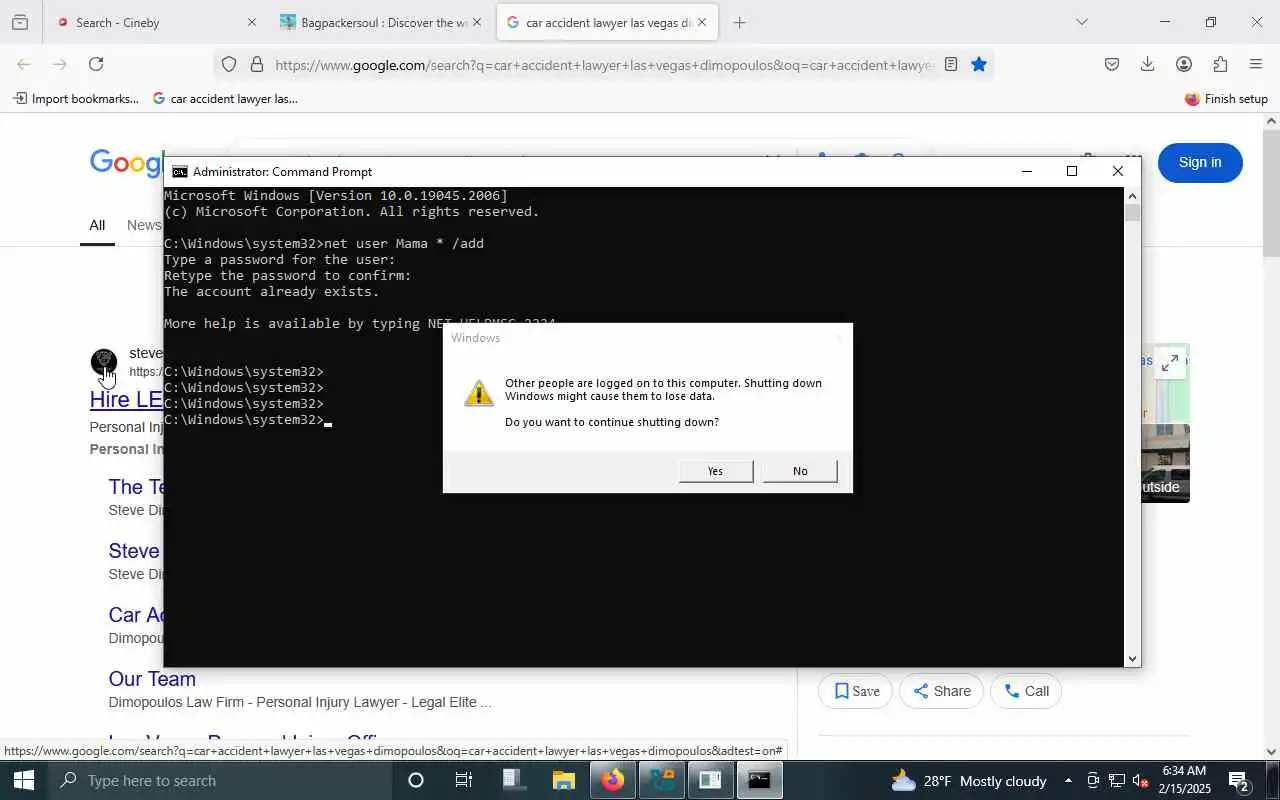Viewport: 1280px width, 800px height.
Task: Show hidden system tray icons
Action: coord(1068,781)
